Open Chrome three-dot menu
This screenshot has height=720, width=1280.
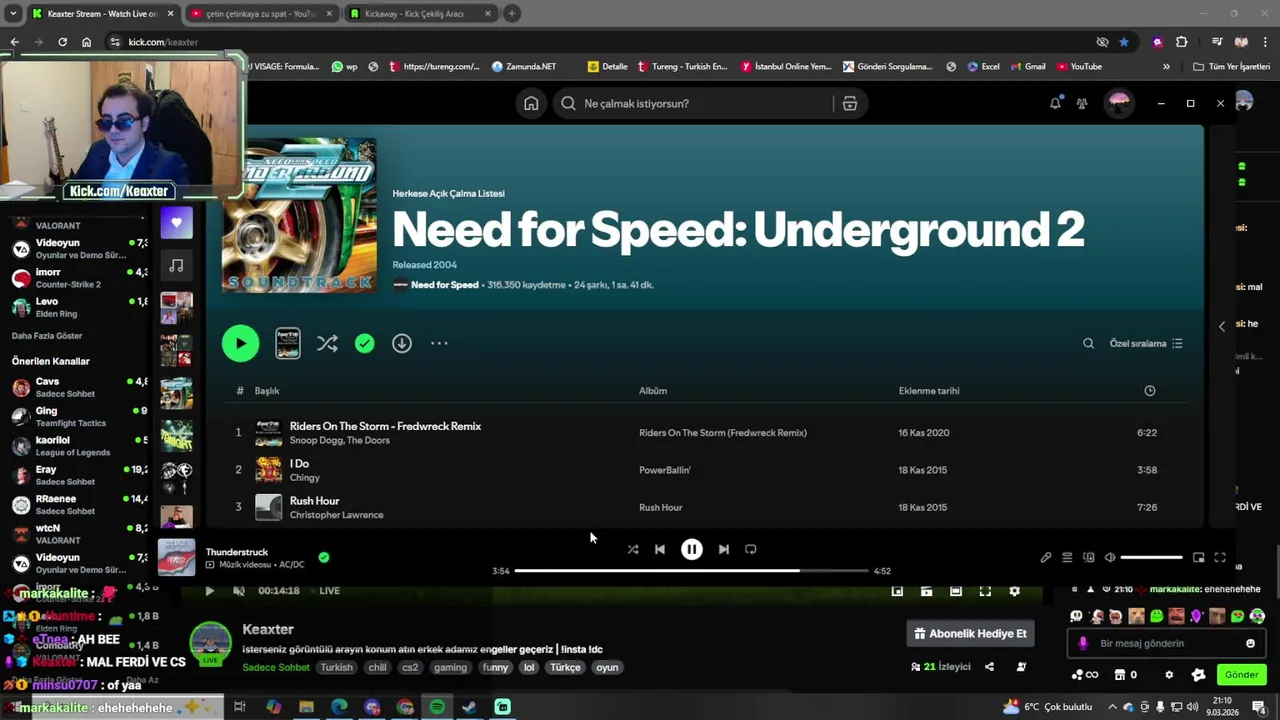(1265, 42)
